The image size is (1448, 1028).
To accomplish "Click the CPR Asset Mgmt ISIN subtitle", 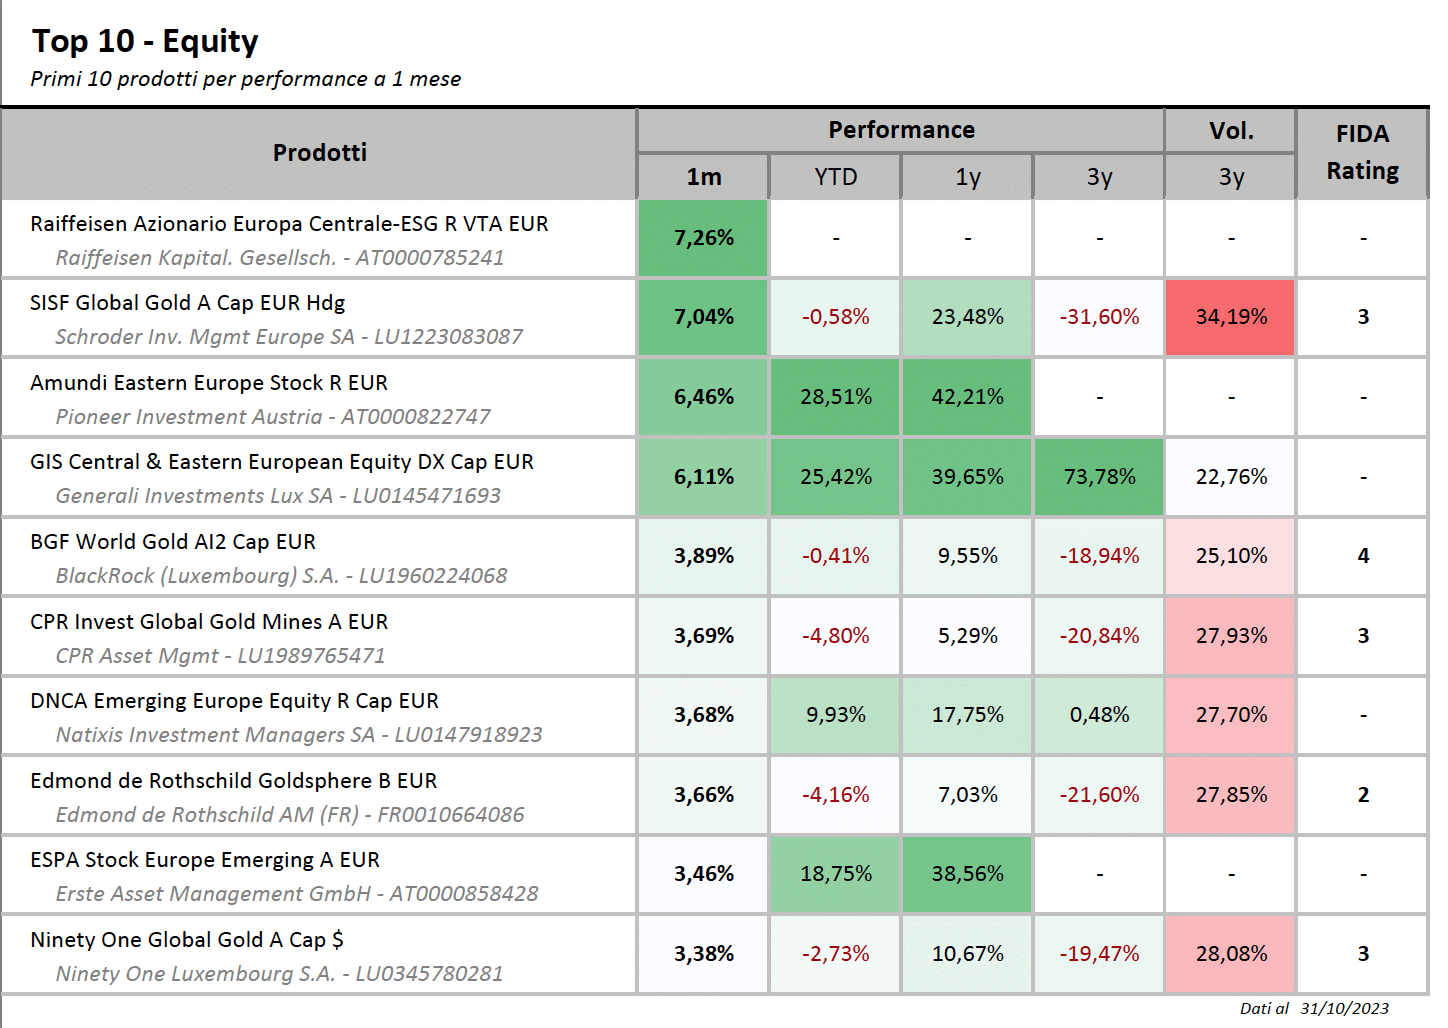I will (x=220, y=656).
